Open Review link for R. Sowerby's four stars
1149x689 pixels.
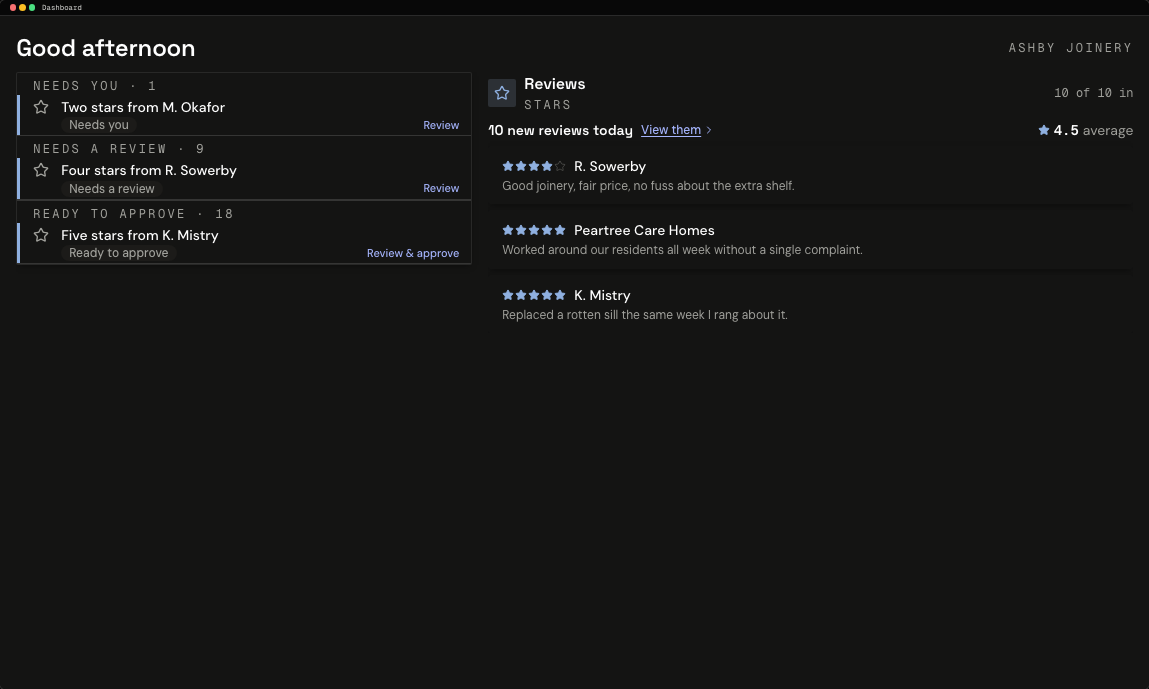tap(441, 188)
